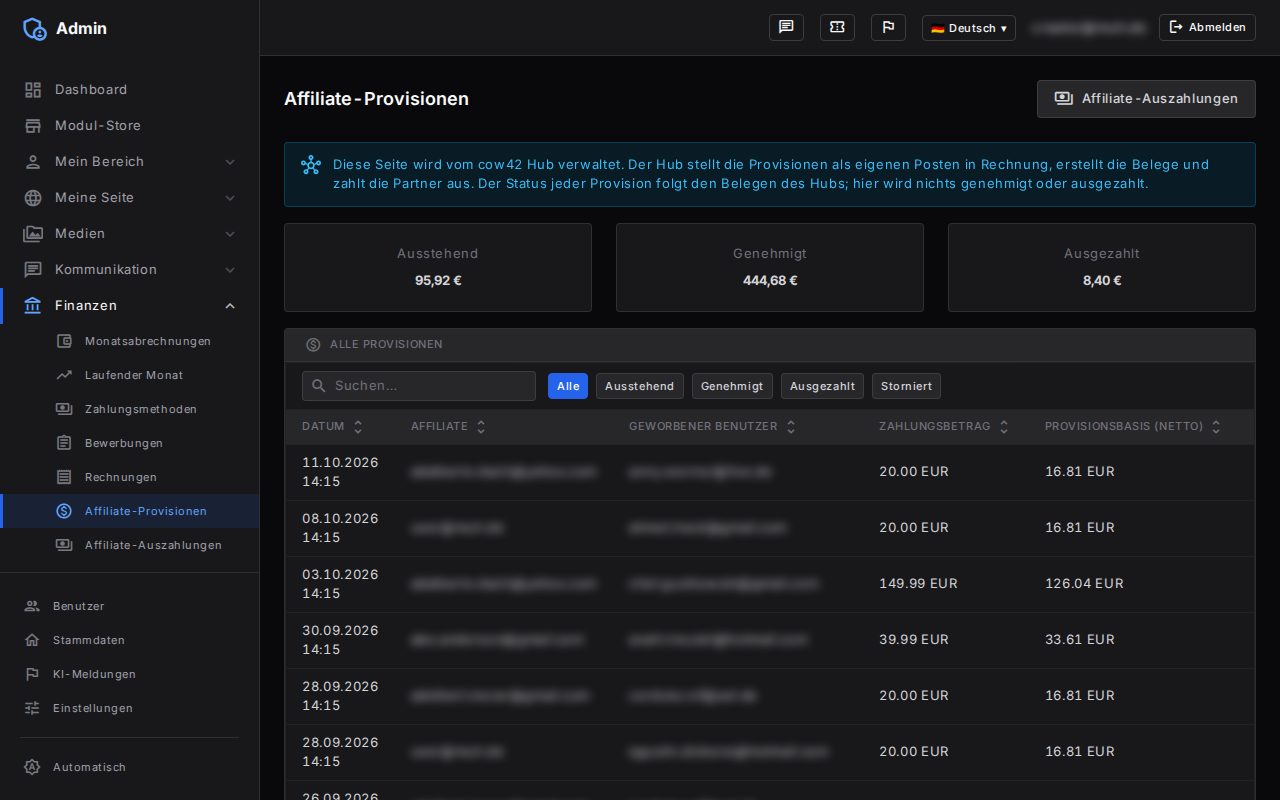
Task: Click the Ausstehend 95,92 € card
Action: point(438,267)
